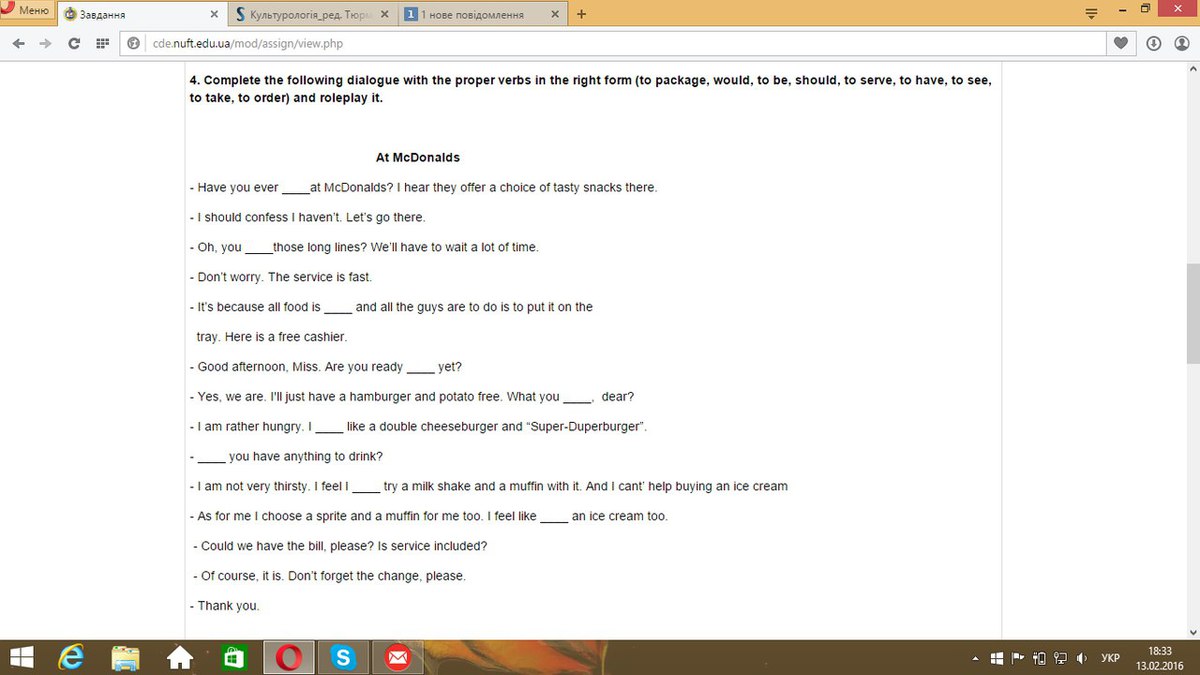Screen dimensions: 1200x675
Task: Click the task 4 instruction paragraph
Action: tap(590, 89)
